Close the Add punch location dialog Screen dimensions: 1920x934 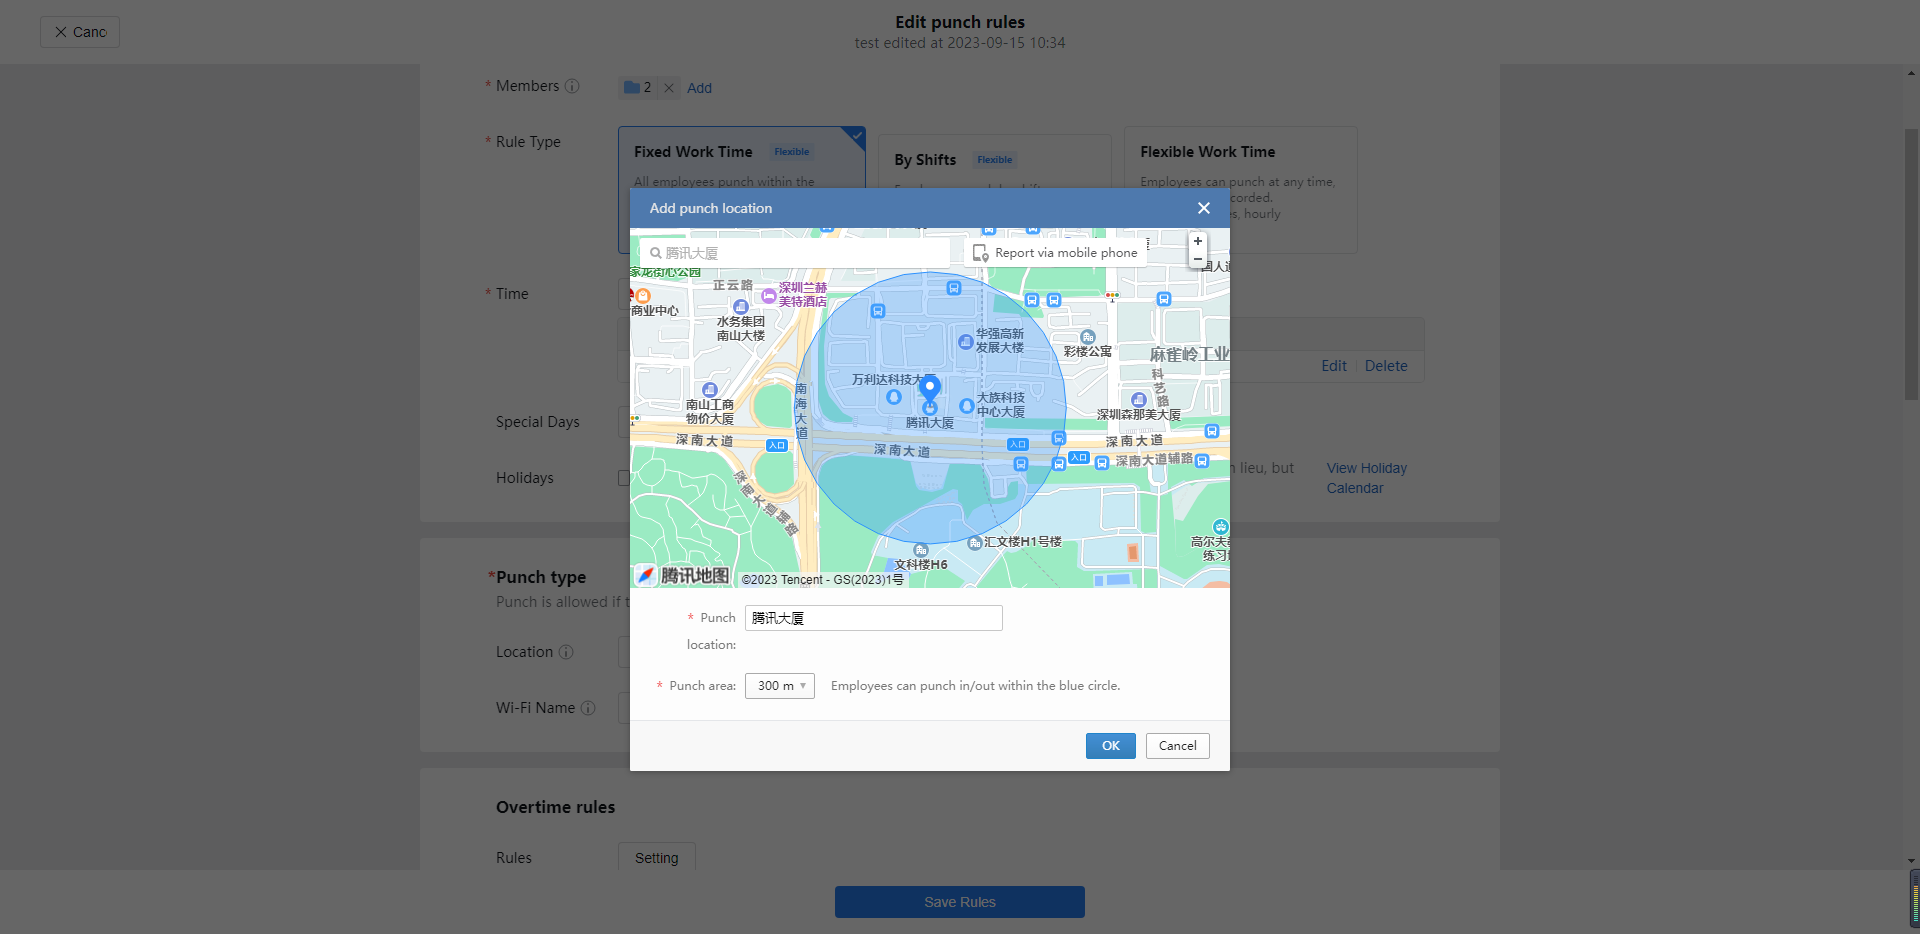click(1204, 208)
